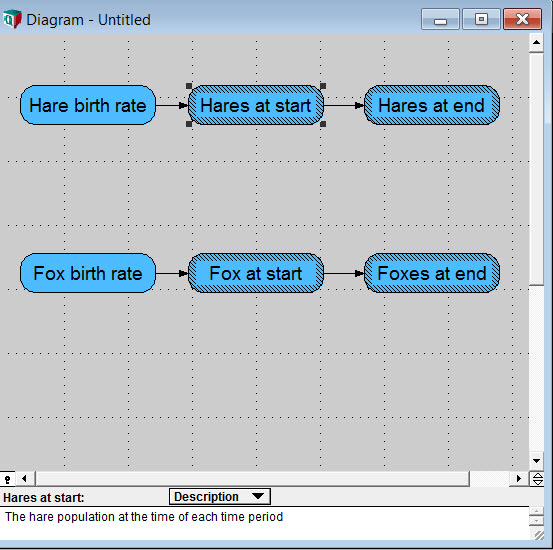The height and width of the screenshot is (550, 553).
Task: Click the description text field
Action: (265, 523)
